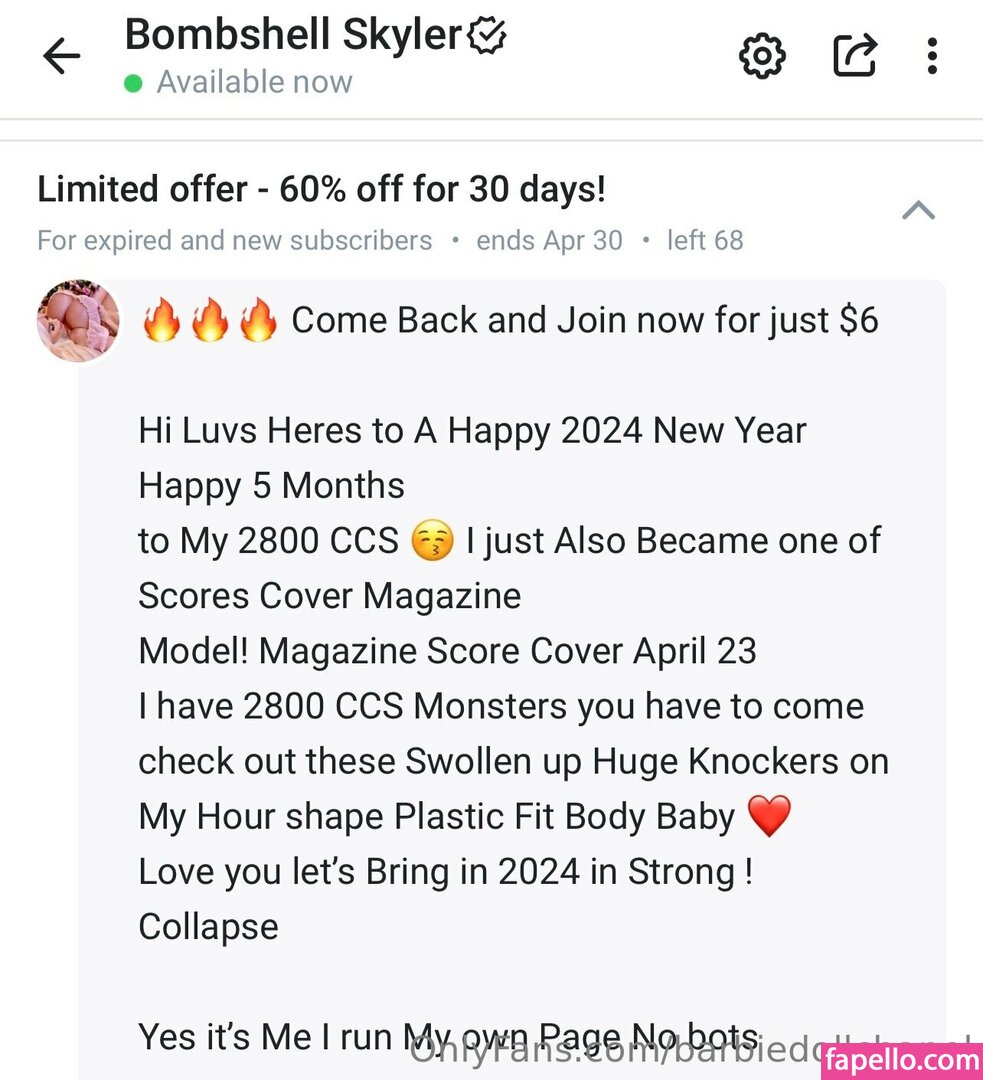Viewport: 983px width, 1080px height.
Task: Click the Available now status text
Action: (x=254, y=82)
